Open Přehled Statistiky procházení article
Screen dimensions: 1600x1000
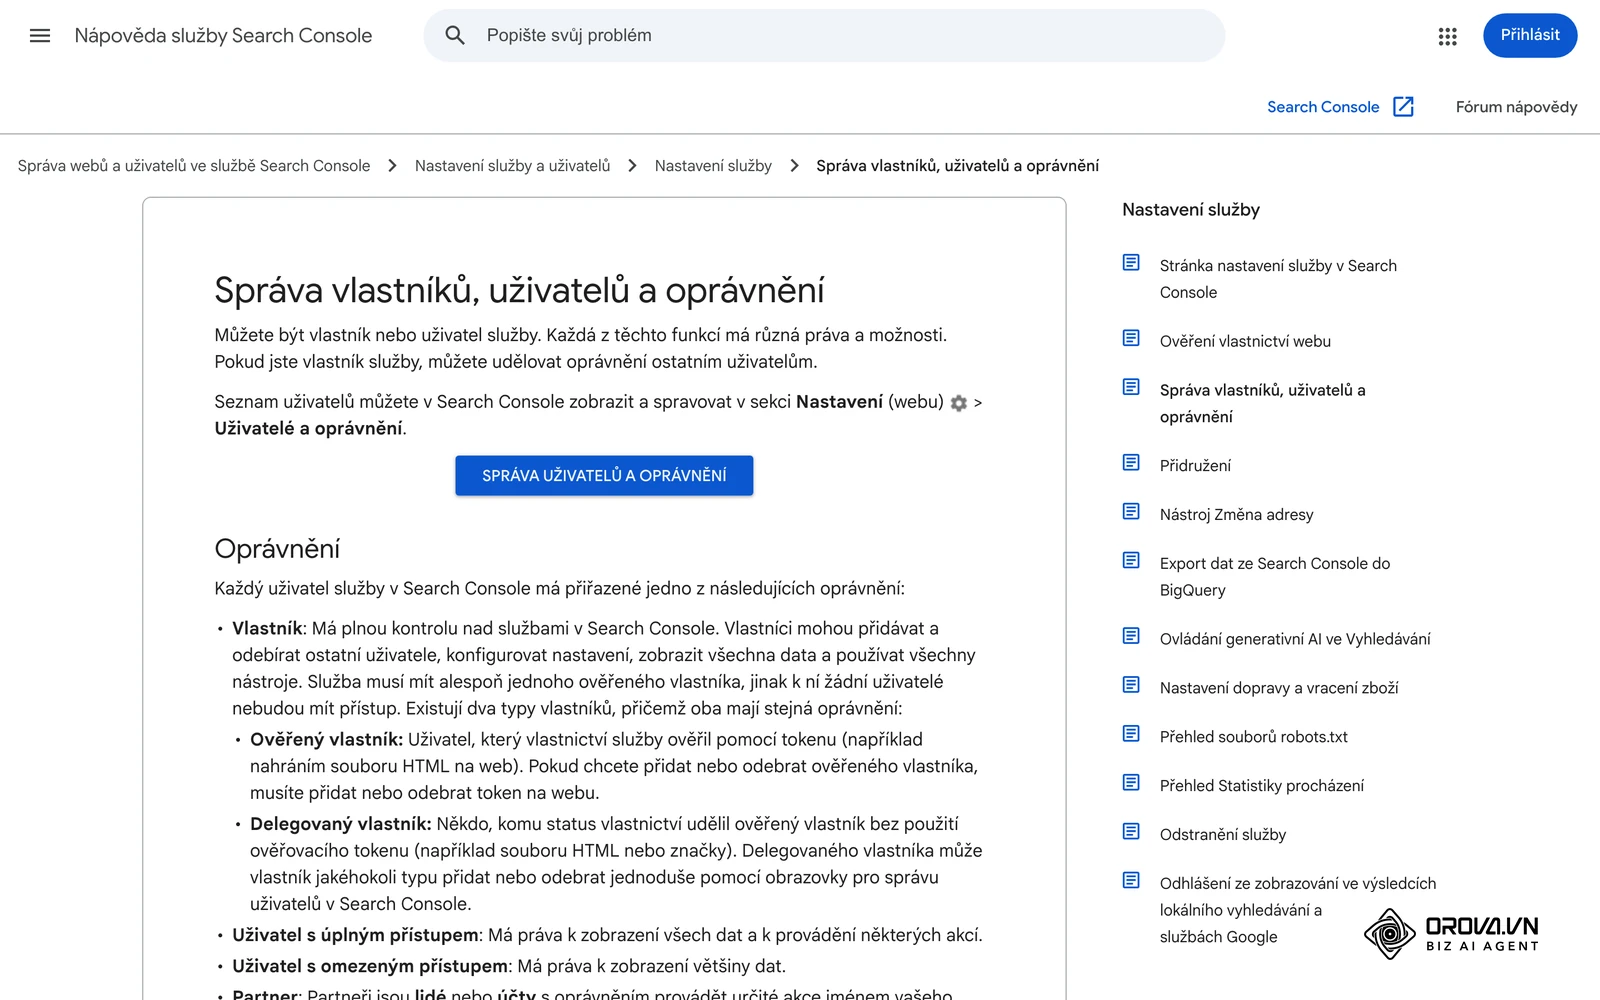1262,786
